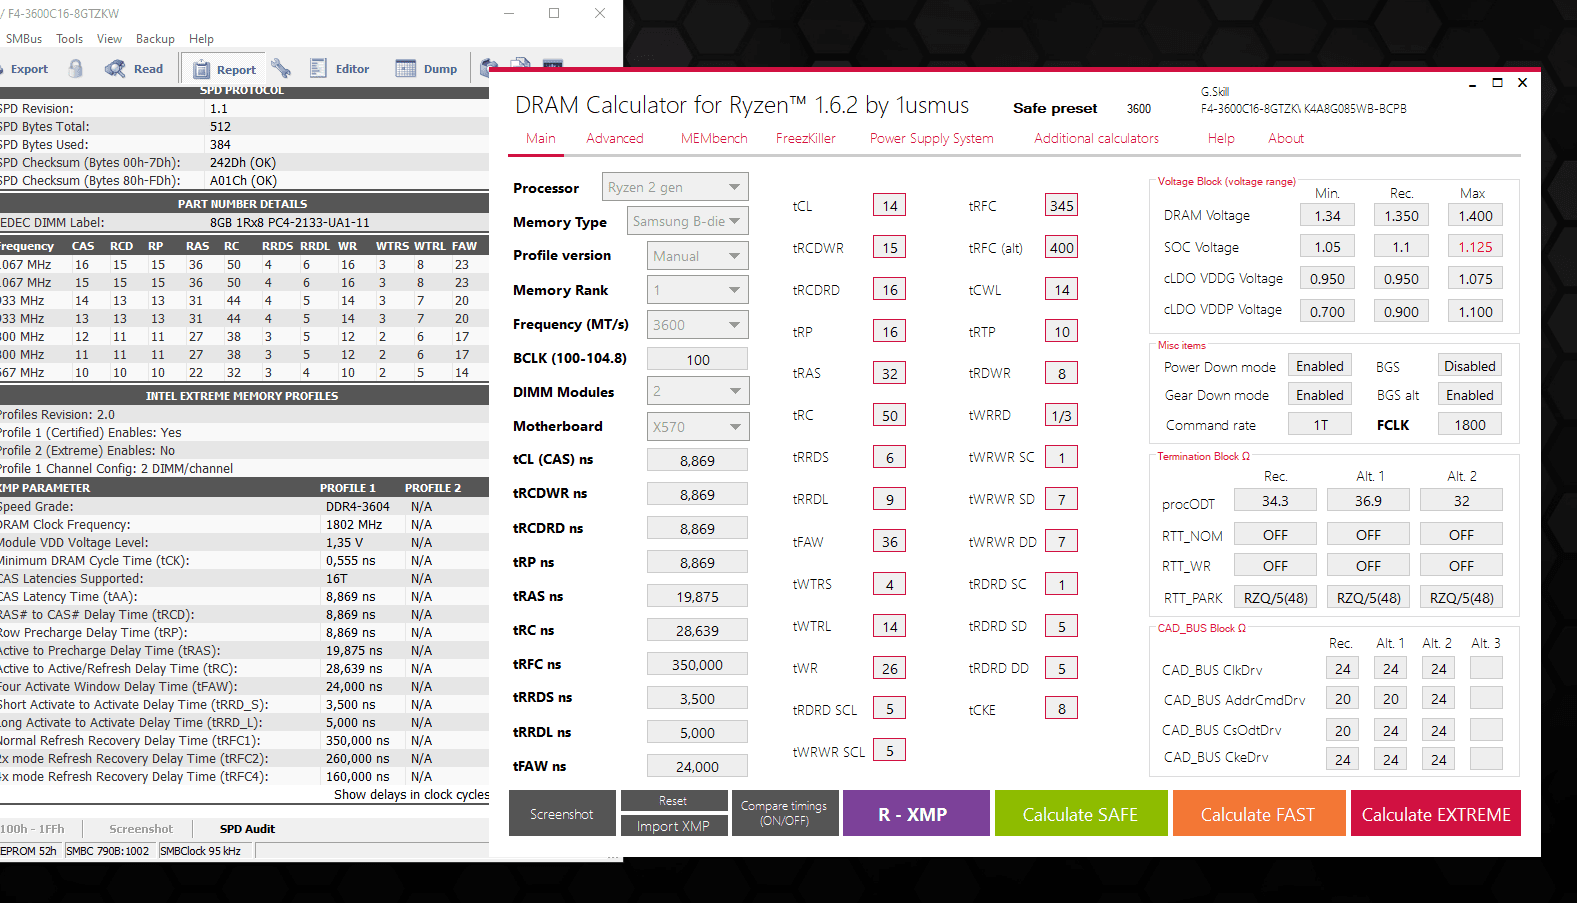Click the procODT Rec. value 34.3

(1275, 500)
